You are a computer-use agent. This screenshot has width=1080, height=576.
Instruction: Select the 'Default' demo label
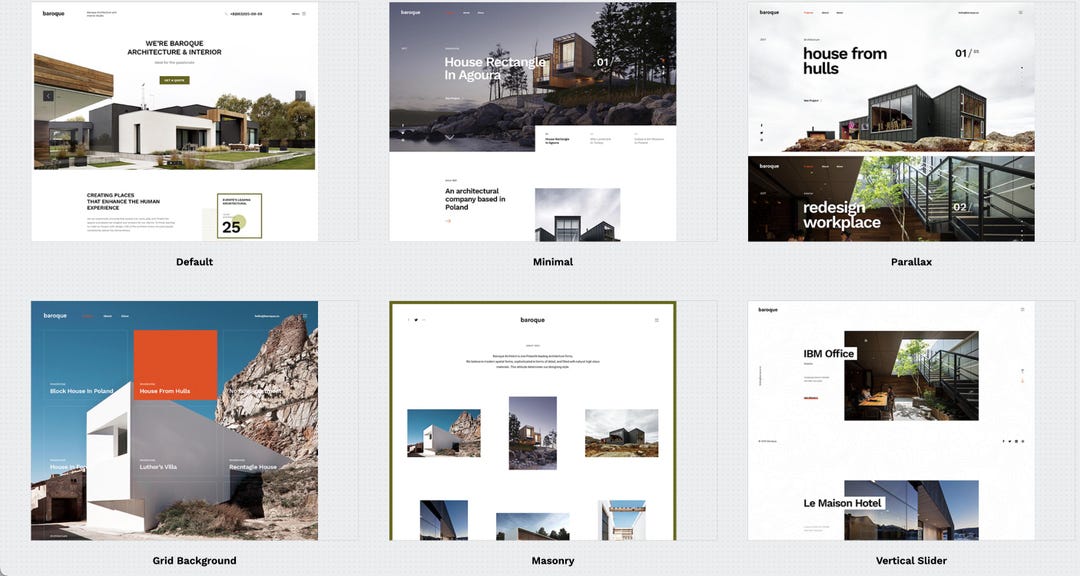(x=194, y=262)
